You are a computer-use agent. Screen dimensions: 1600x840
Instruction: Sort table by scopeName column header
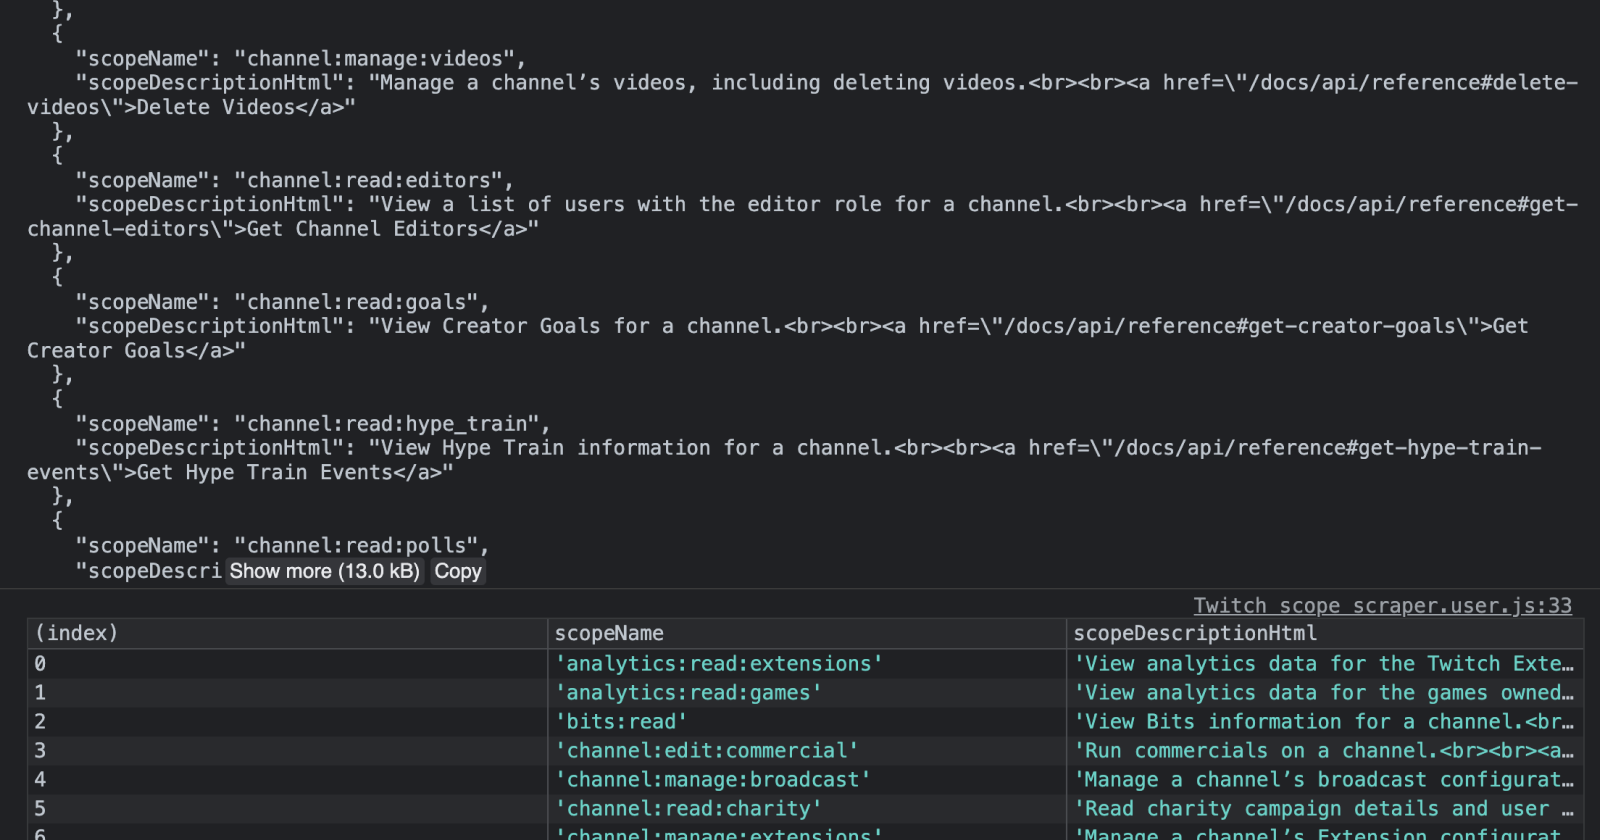click(807, 633)
